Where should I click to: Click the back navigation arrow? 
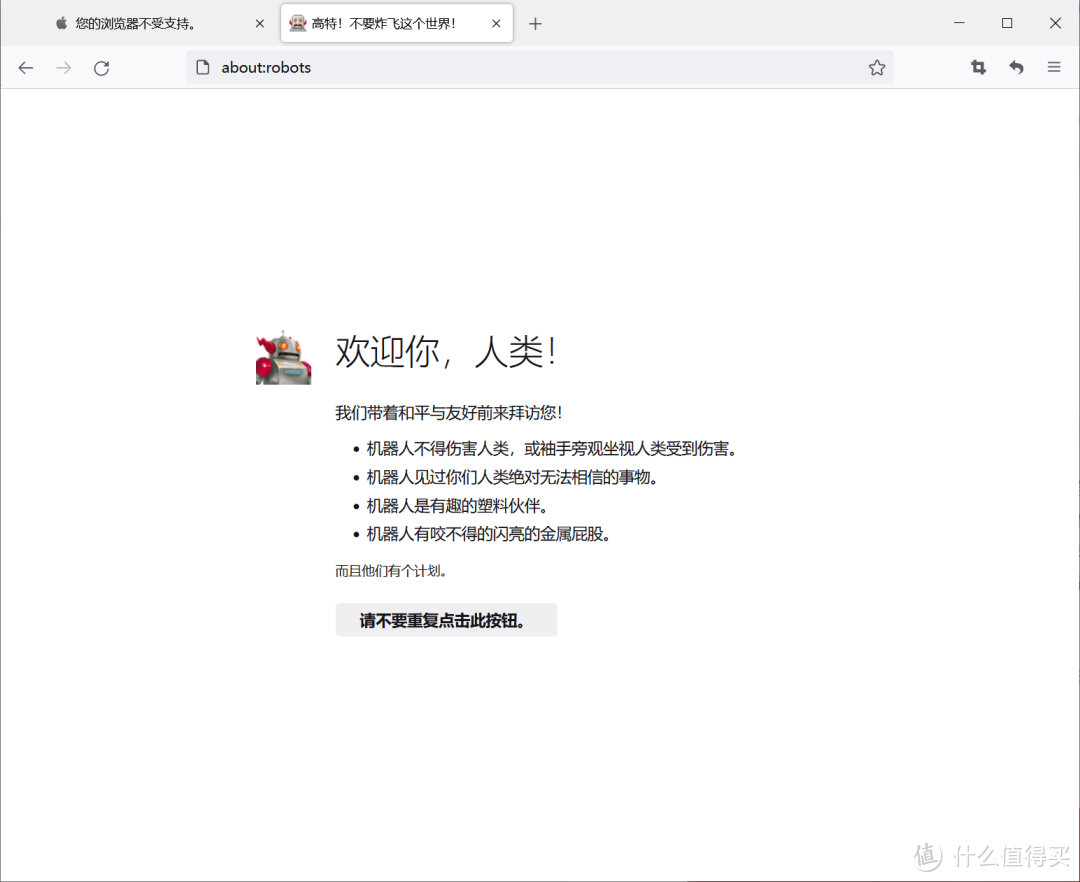click(25, 67)
